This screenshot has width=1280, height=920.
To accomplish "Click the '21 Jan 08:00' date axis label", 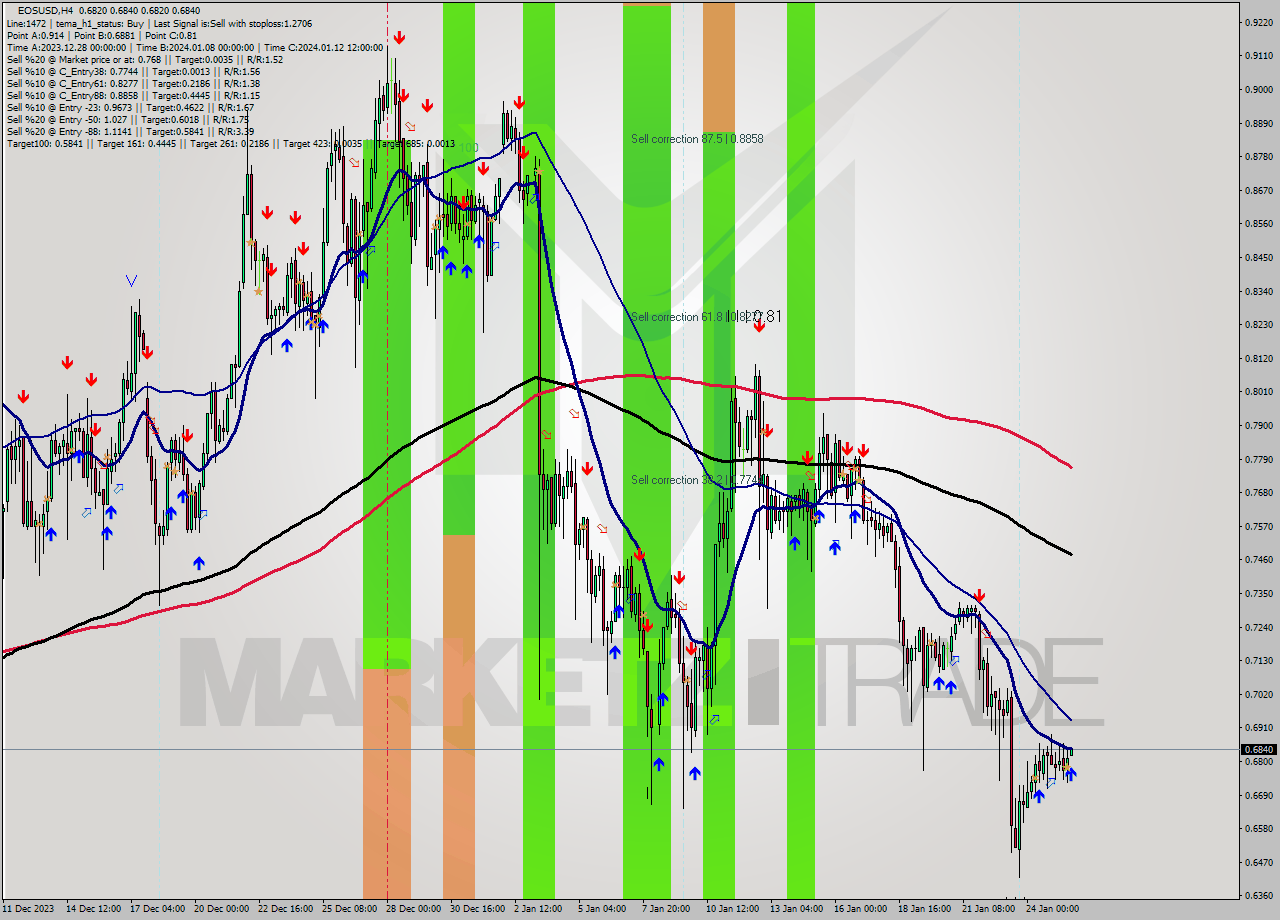I will pyautogui.click(x=988, y=909).
